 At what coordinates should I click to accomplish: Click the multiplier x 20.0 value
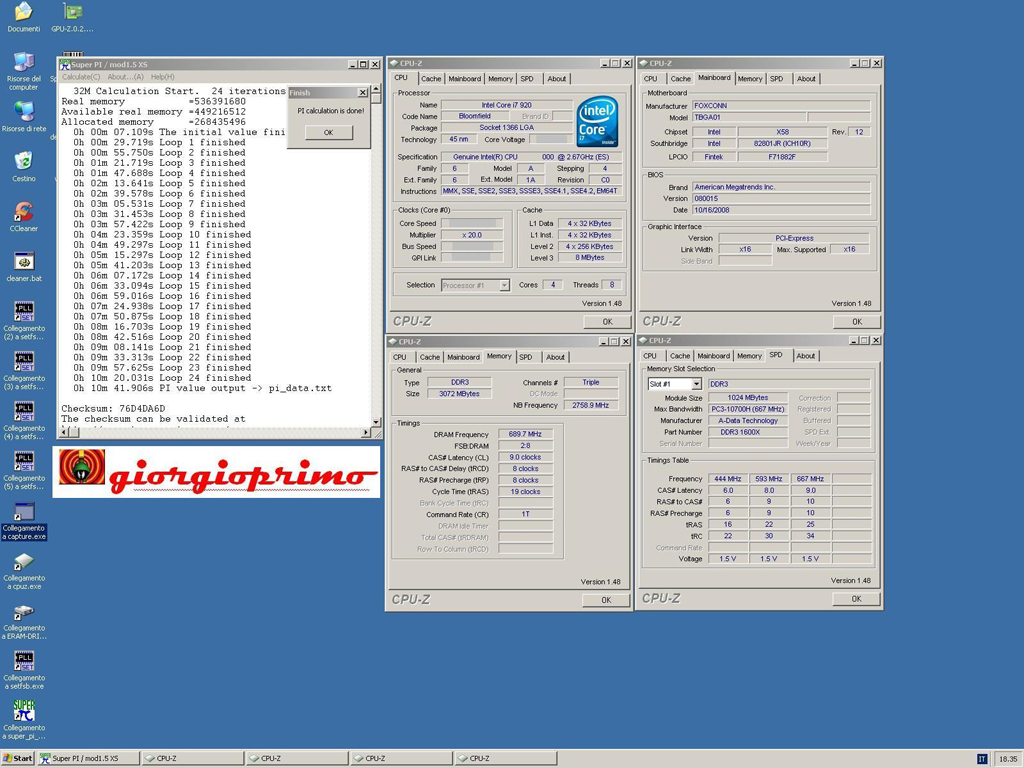[472, 235]
